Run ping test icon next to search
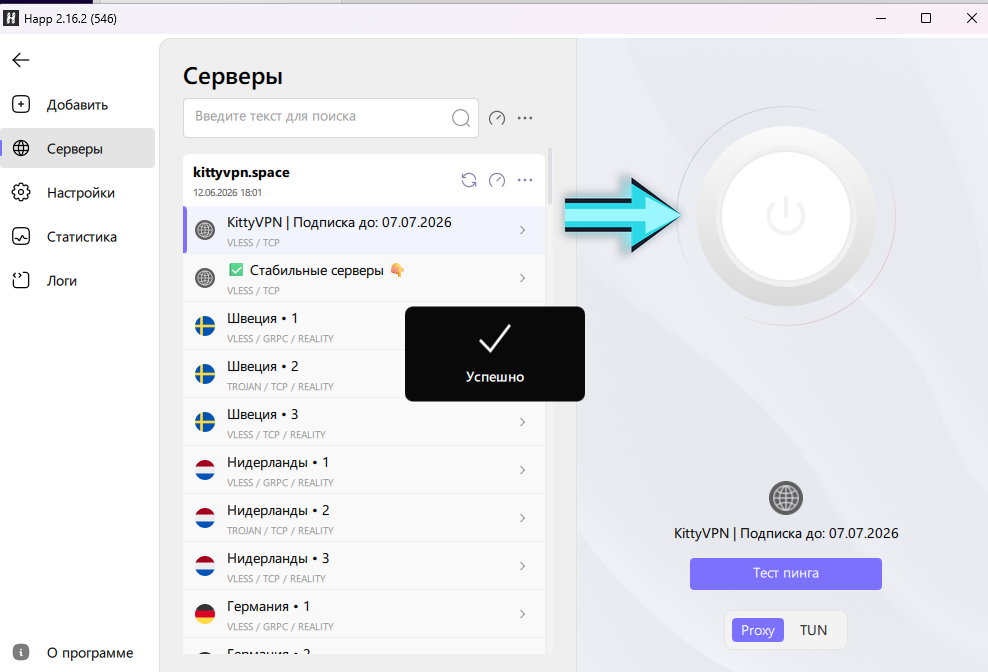This screenshot has width=988, height=672. tap(497, 118)
